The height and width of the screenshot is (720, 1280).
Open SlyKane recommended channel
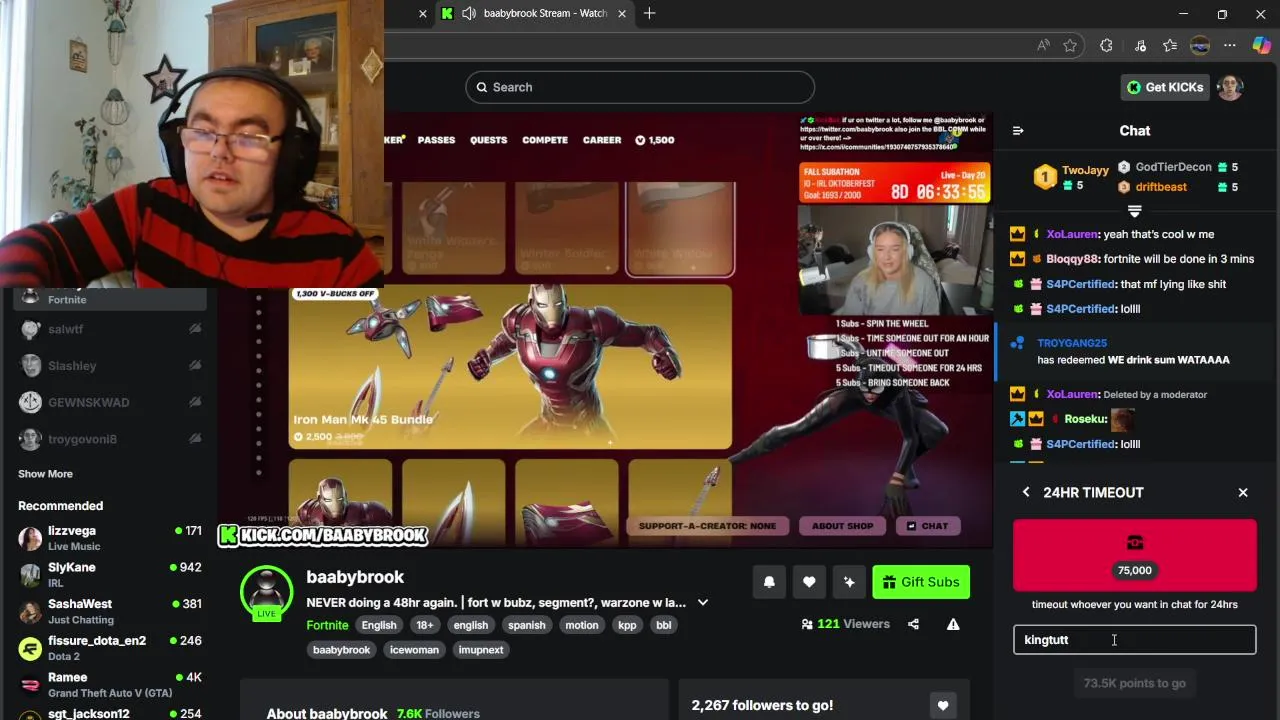pyautogui.click(x=110, y=575)
